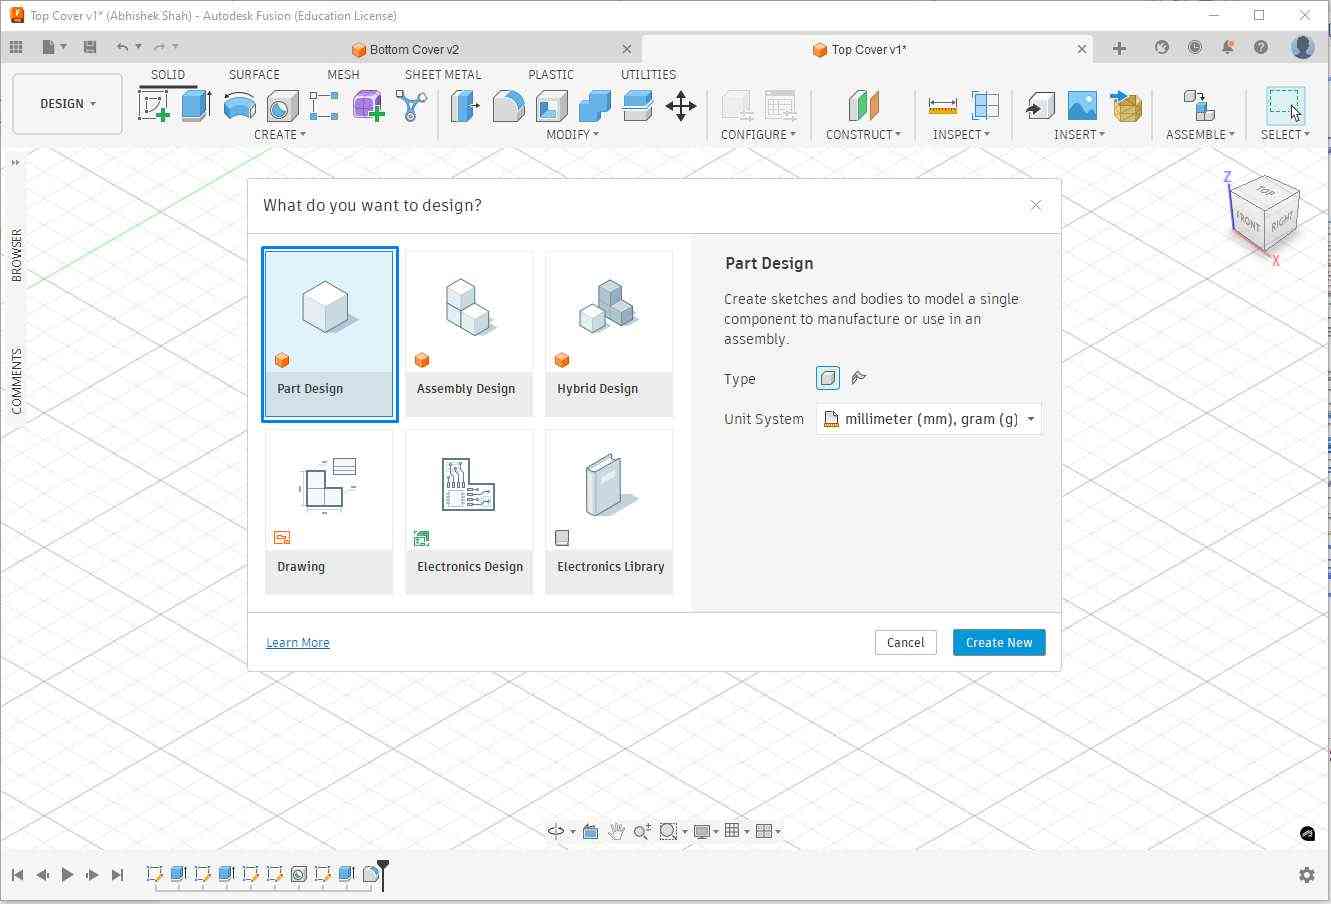Screen dimensions: 1331x904
Task: Select the Create Sketch tool
Action: click(x=153, y=105)
